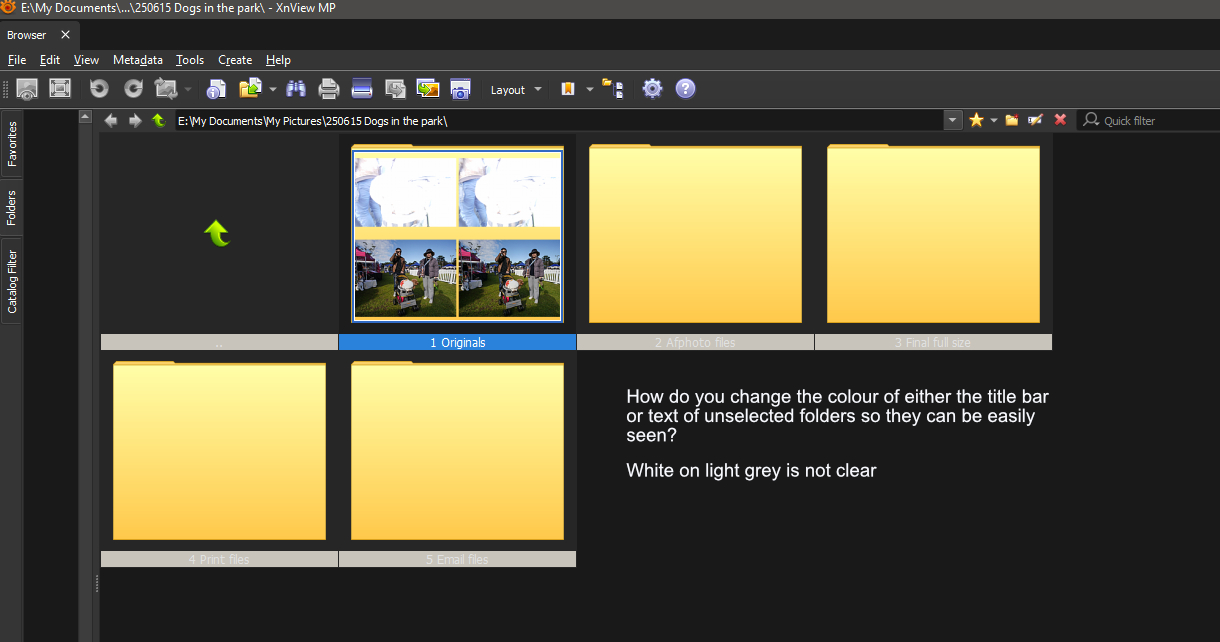Expand the favorites star dropdown arrow
This screenshot has width=1220, height=642.
[994, 120]
